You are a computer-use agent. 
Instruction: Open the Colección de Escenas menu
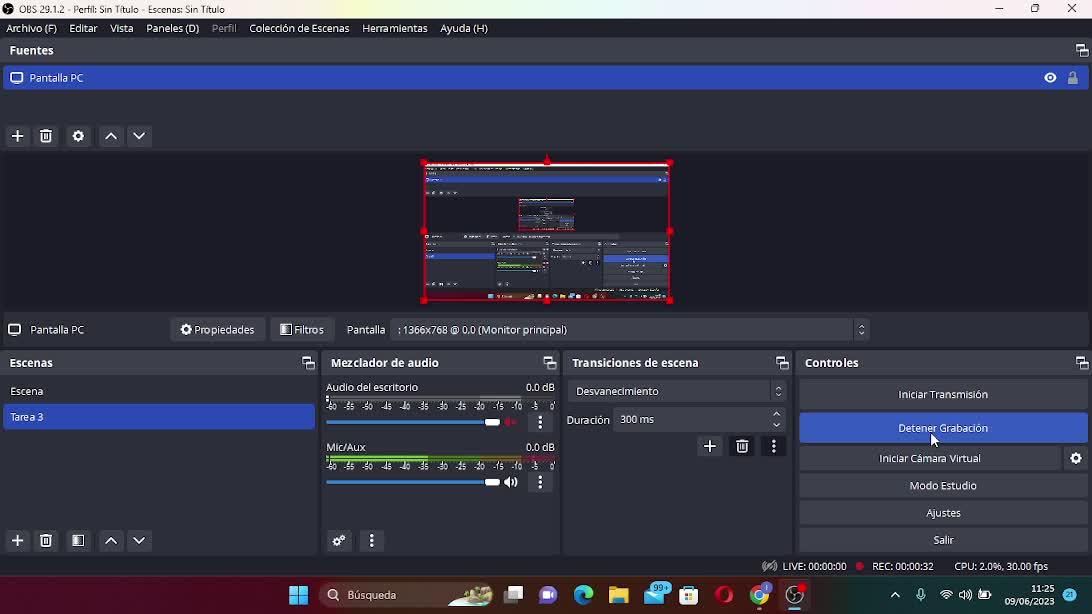coord(299,28)
